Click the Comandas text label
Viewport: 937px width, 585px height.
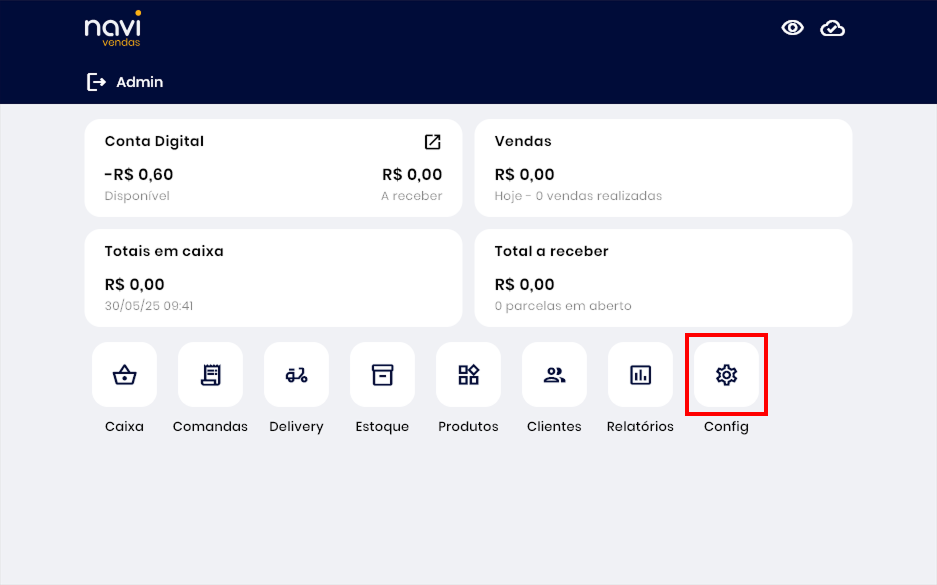tap(210, 427)
